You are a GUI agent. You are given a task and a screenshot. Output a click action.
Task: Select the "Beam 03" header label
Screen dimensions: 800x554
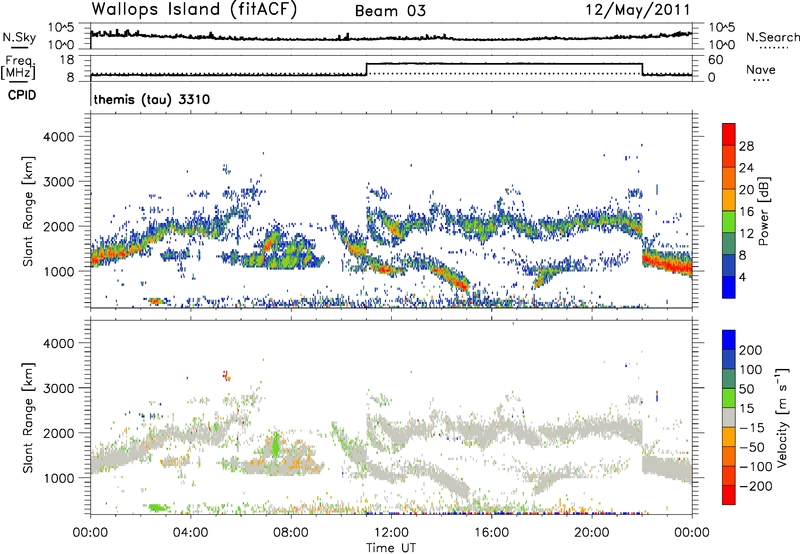pyautogui.click(x=390, y=11)
